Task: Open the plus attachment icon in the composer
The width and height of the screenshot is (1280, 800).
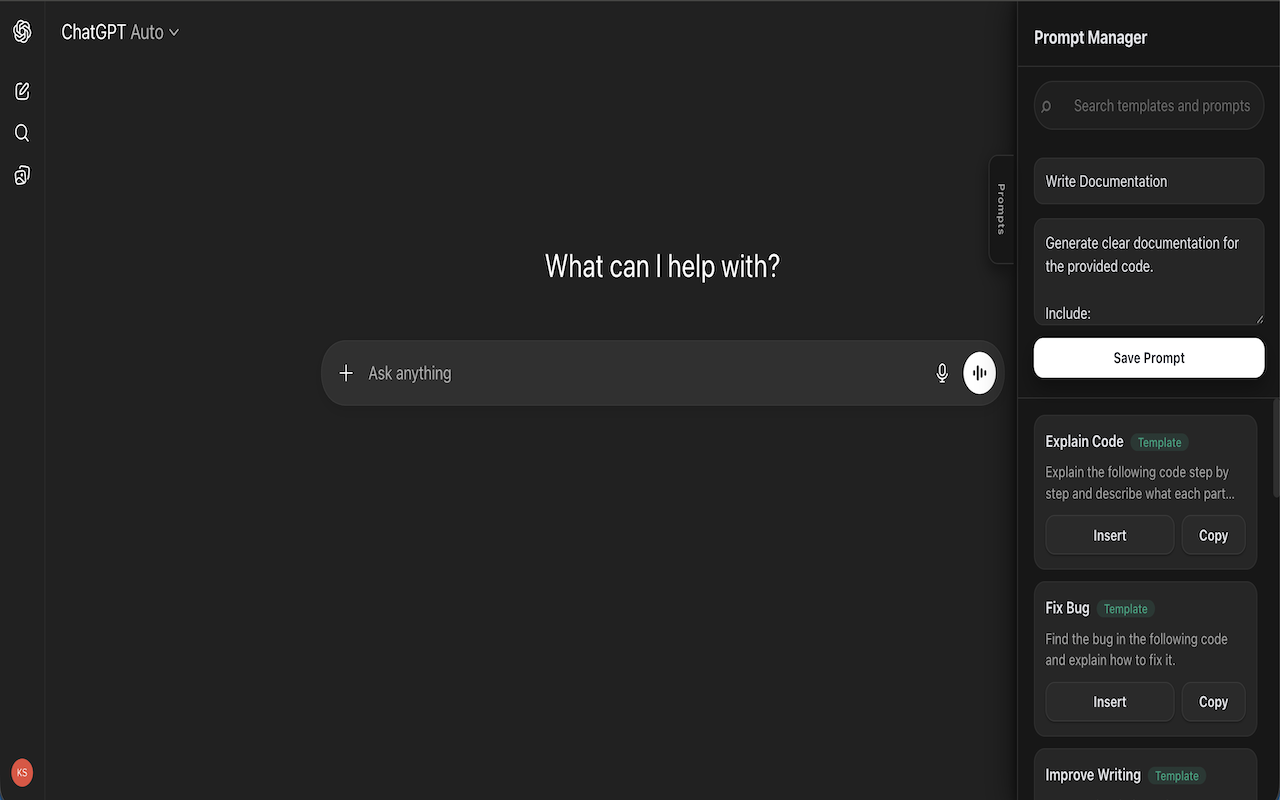Action: 346,372
